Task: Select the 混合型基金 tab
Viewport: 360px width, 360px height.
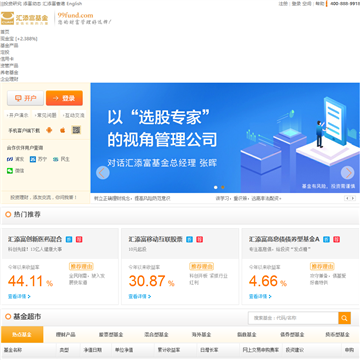Action: pyautogui.click(x=156, y=334)
